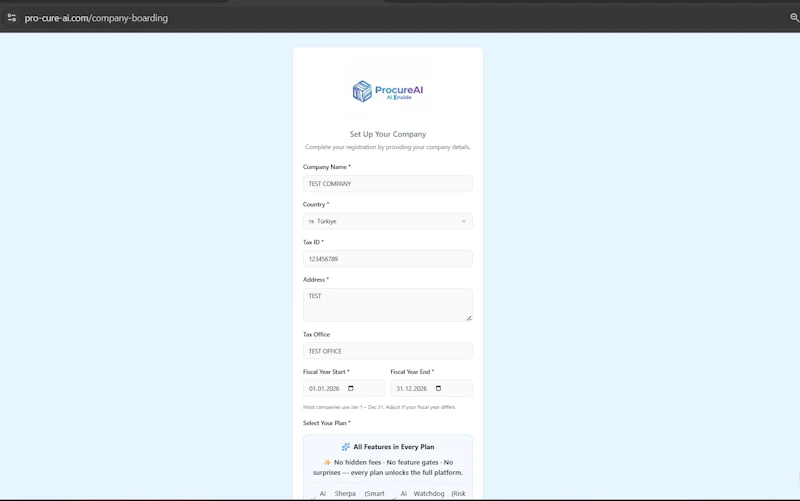Screen dimensions: 800x501
Task: Click the Company Name label
Action: point(327,167)
